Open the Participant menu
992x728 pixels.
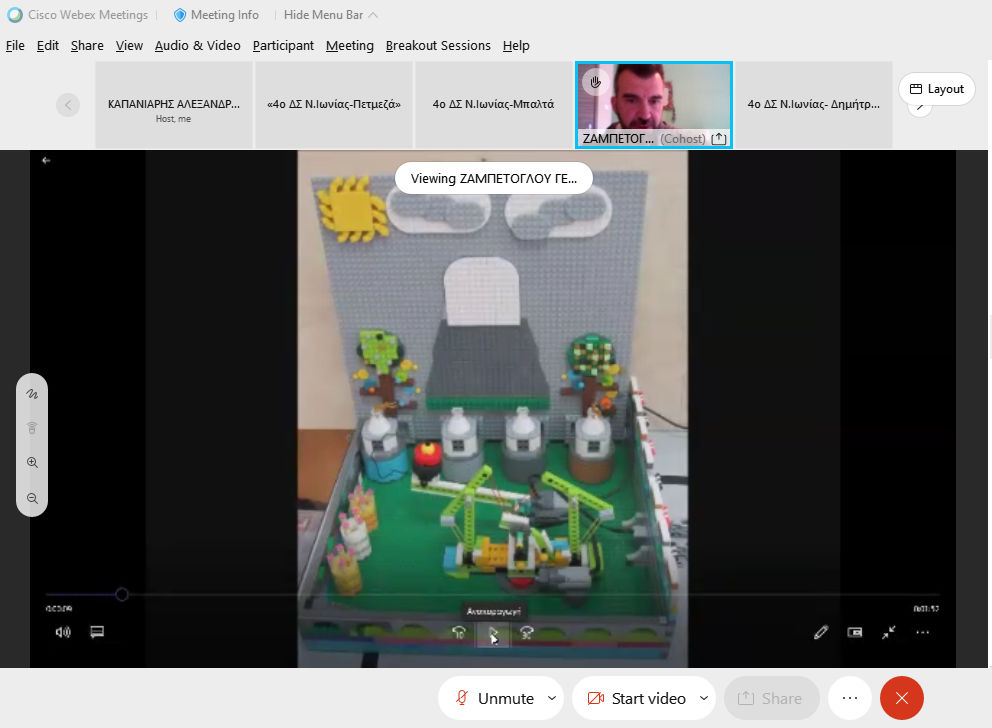pos(283,46)
